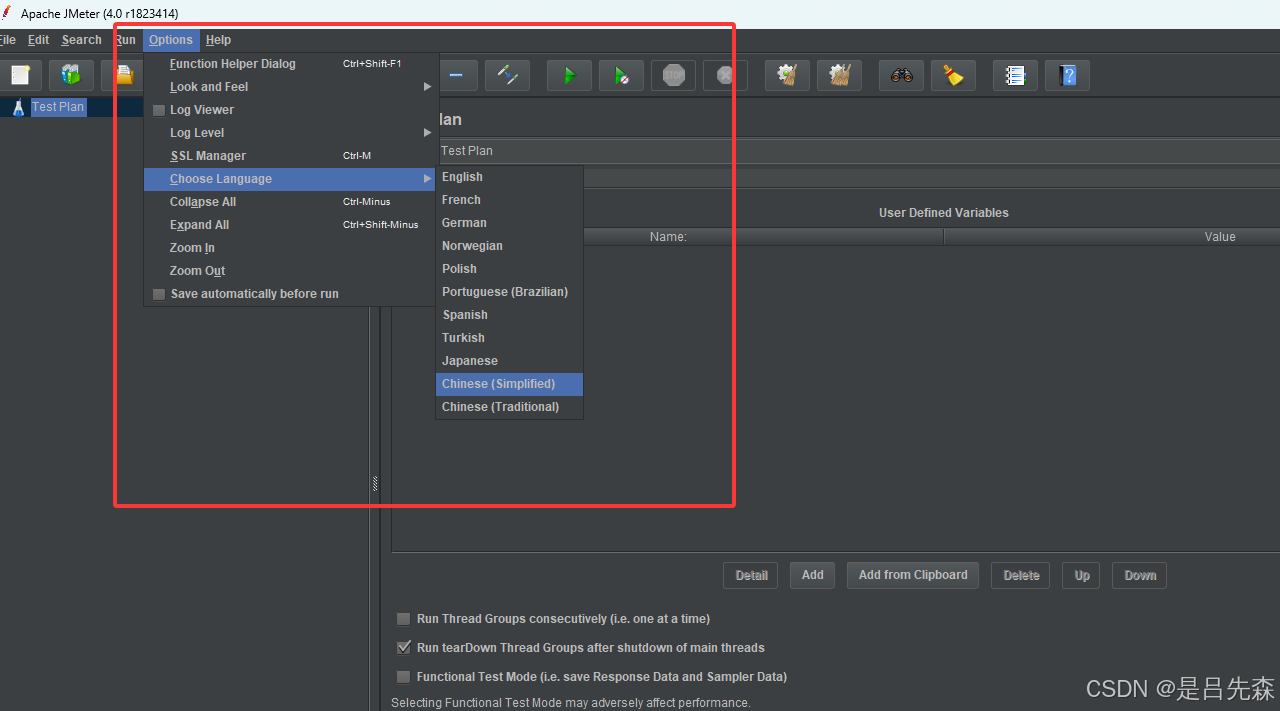Image resolution: width=1280 pixels, height=711 pixels.
Task: Click the Add button
Action: (x=813, y=575)
